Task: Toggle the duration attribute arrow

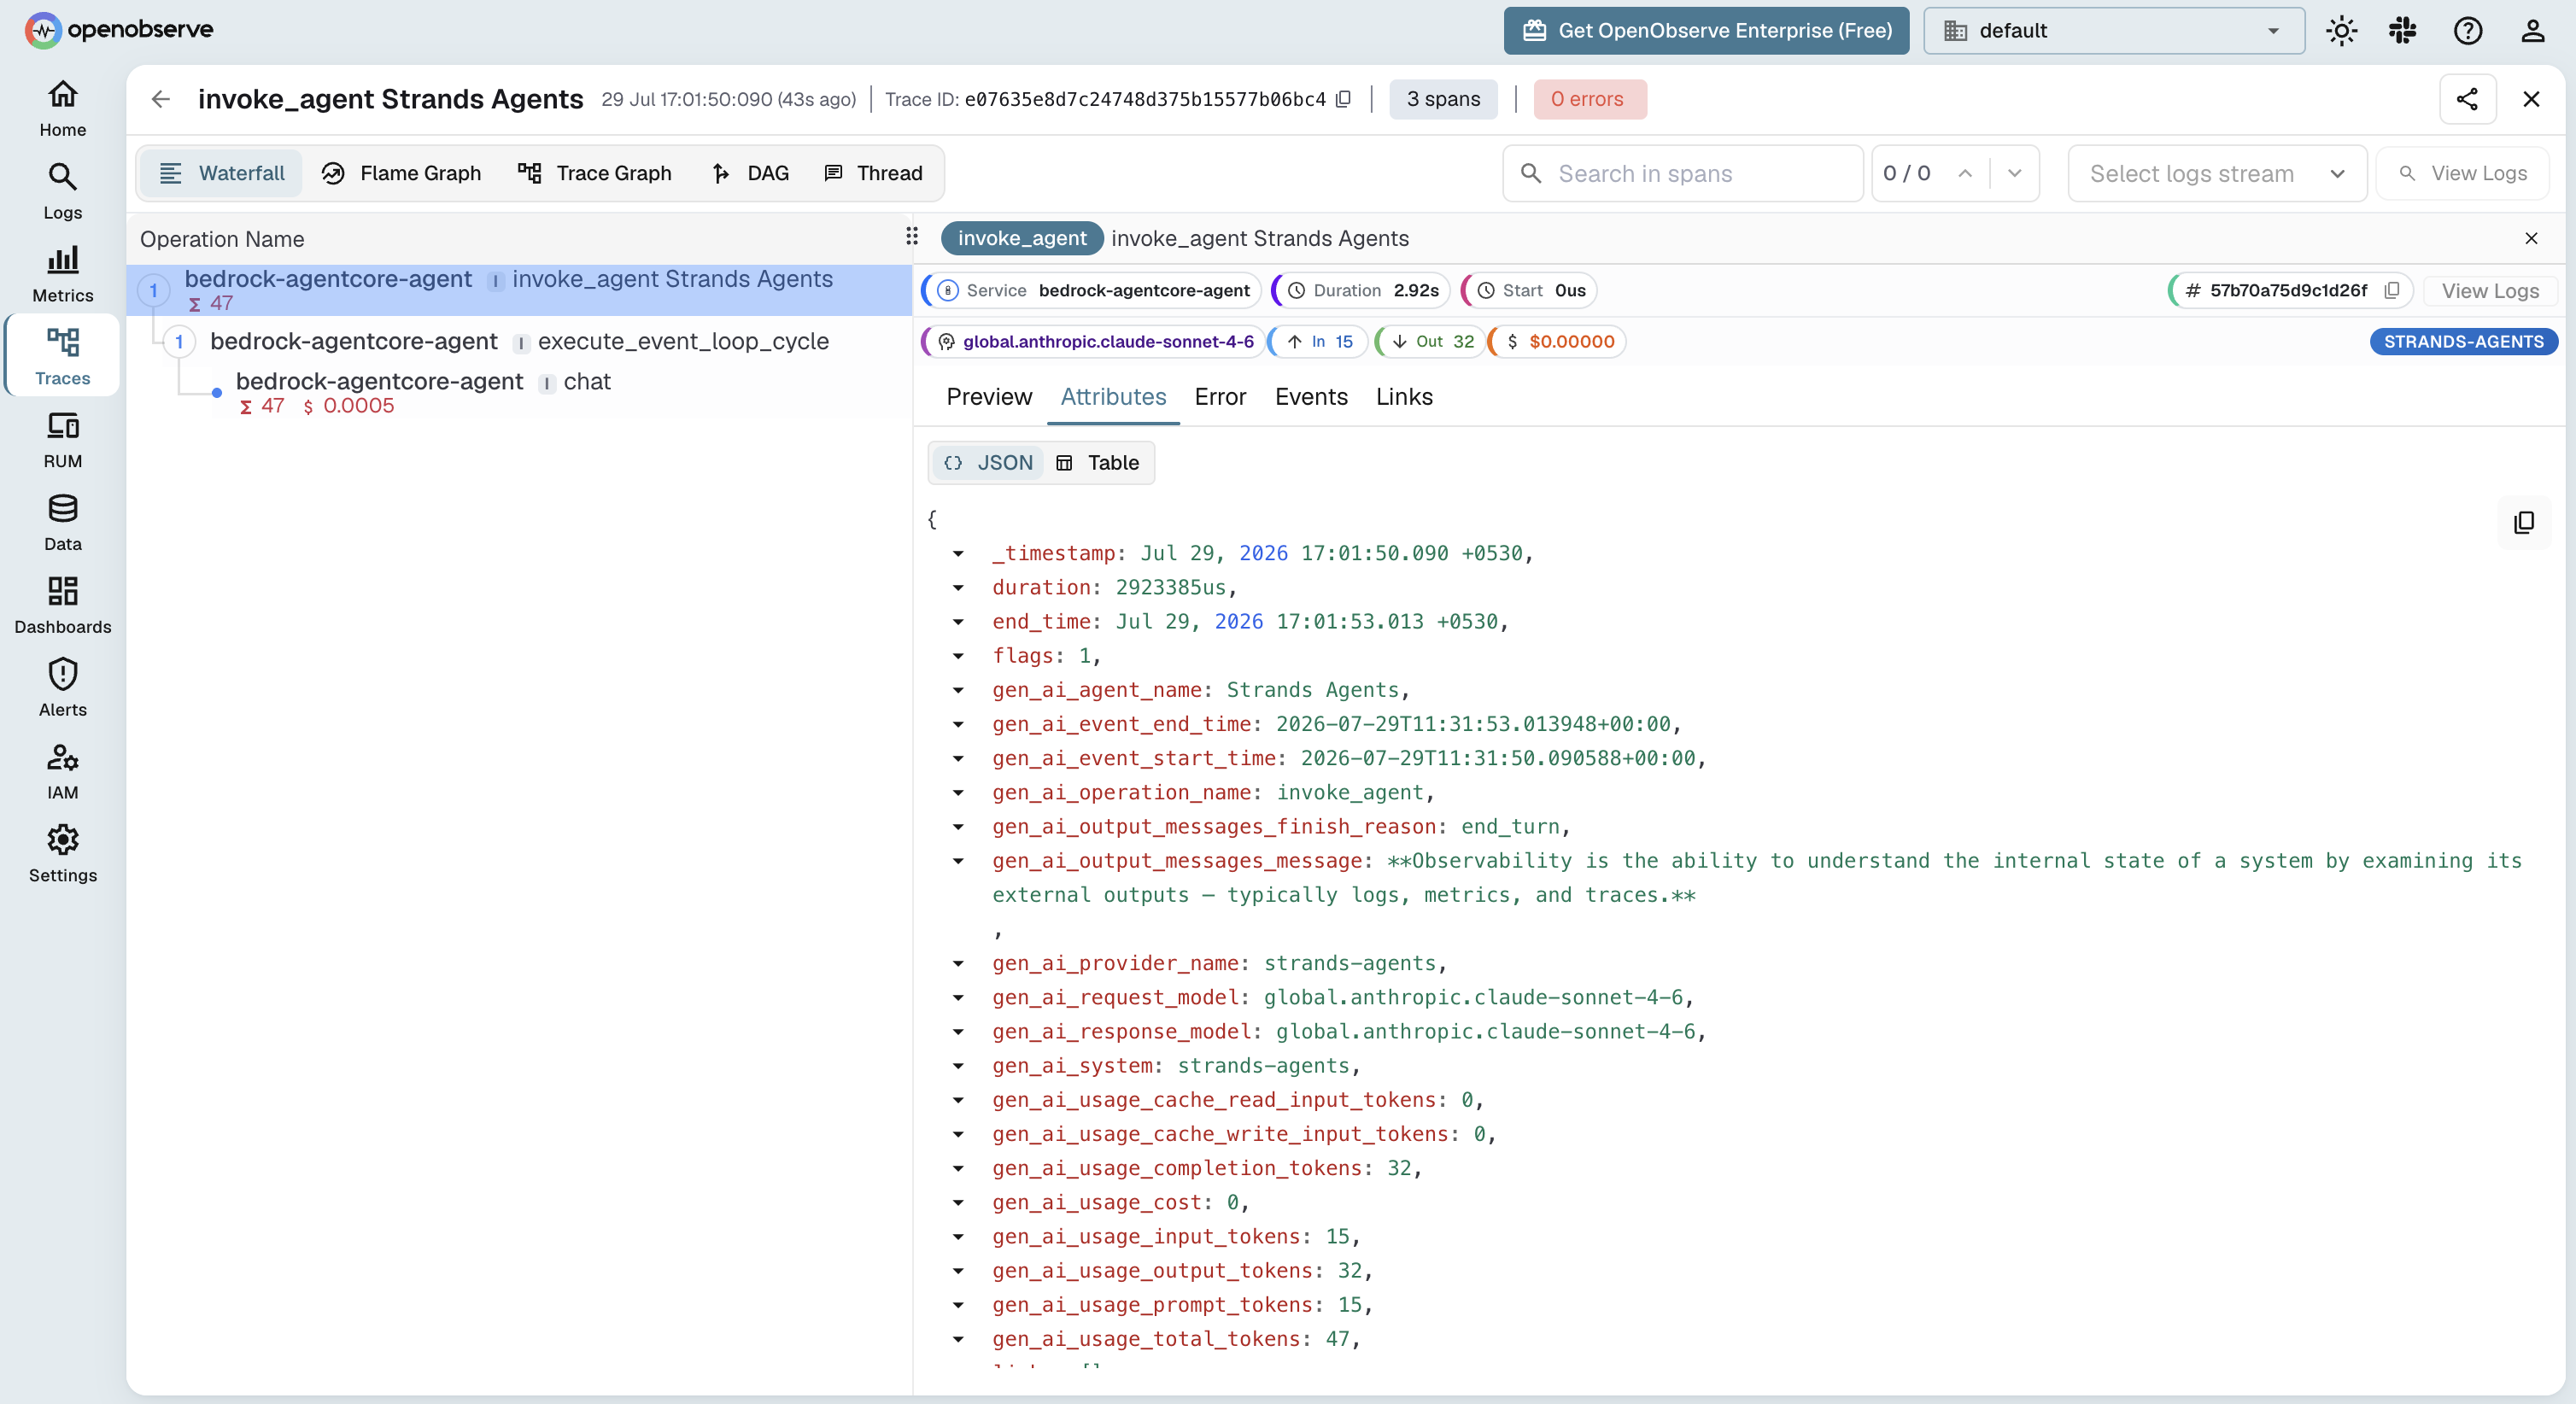Action: coord(958,588)
